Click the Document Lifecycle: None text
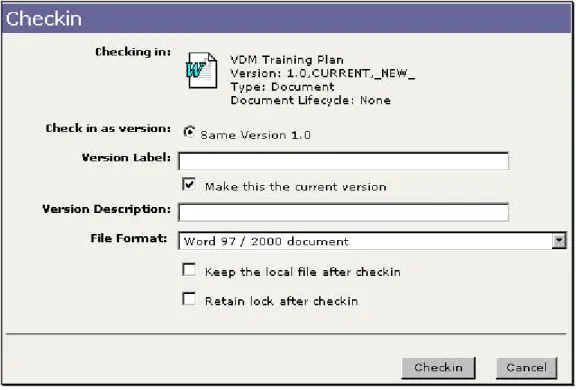 point(310,100)
